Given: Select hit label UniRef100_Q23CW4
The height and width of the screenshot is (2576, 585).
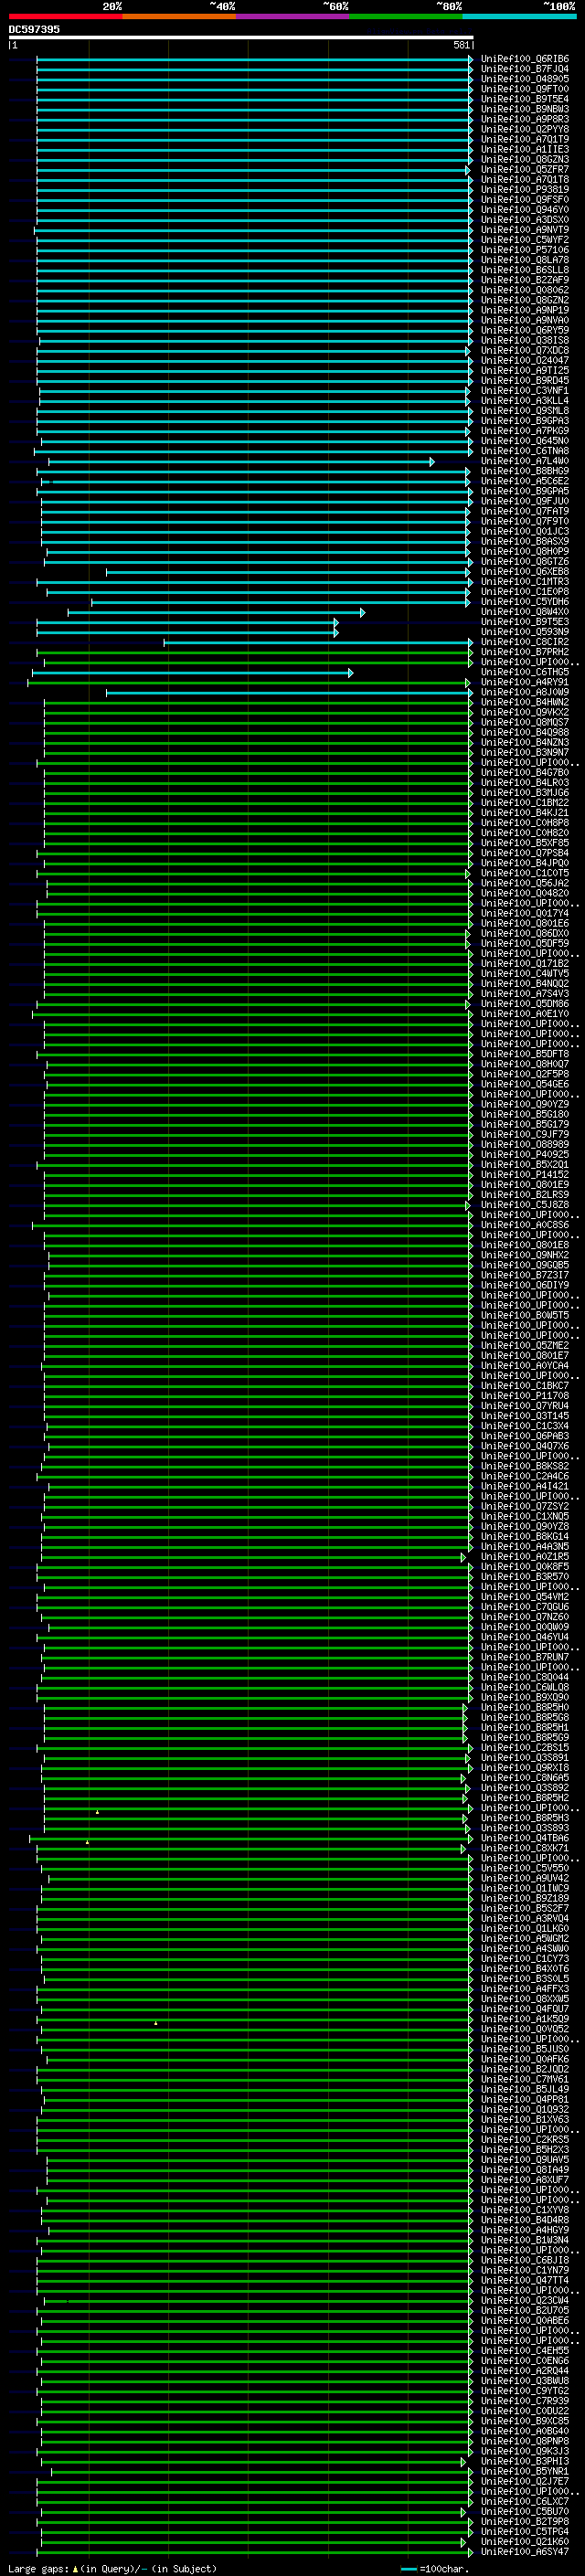Looking at the screenshot, I should click(x=525, y=2301).
